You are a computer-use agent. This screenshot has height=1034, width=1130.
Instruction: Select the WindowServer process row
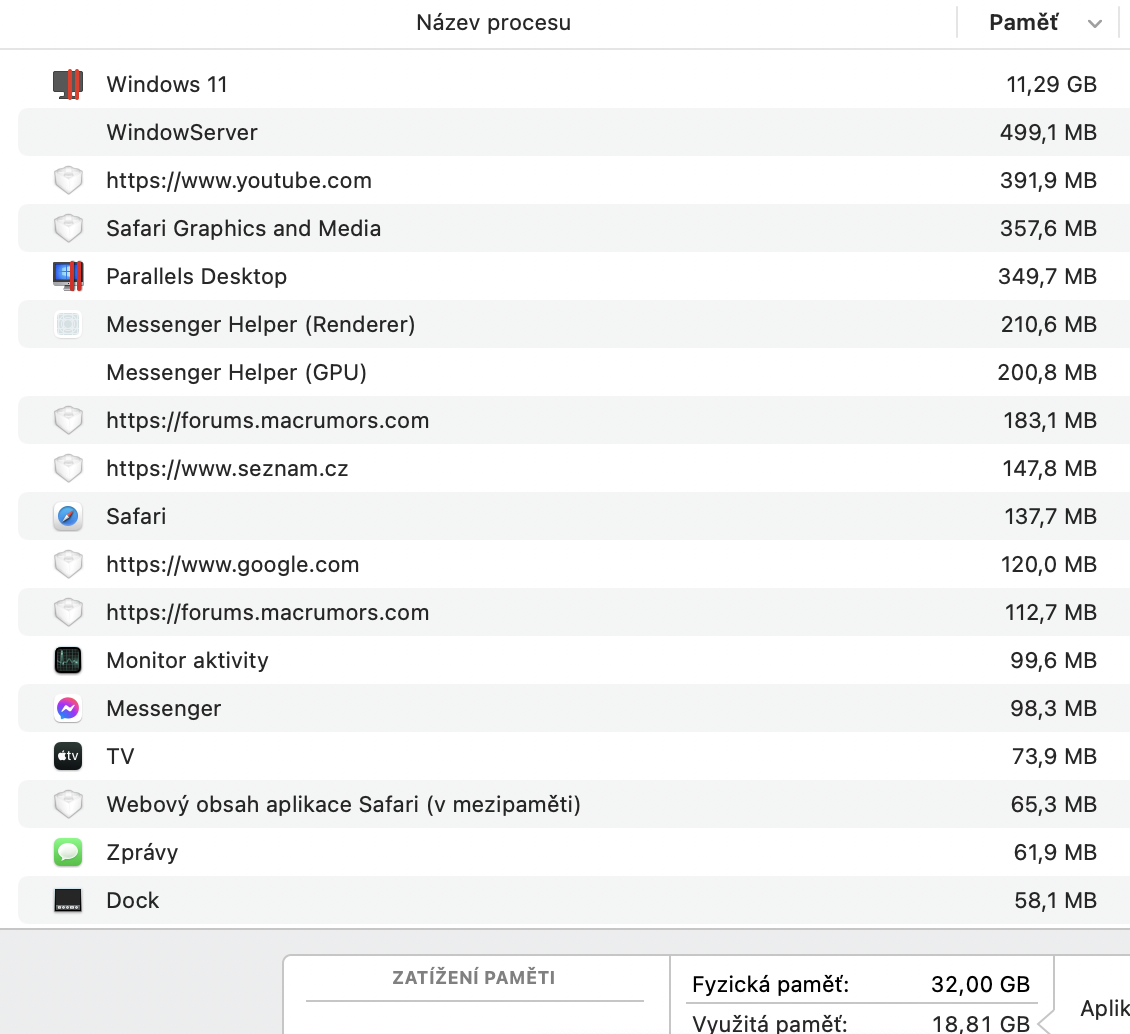click(x=574, y=133)
